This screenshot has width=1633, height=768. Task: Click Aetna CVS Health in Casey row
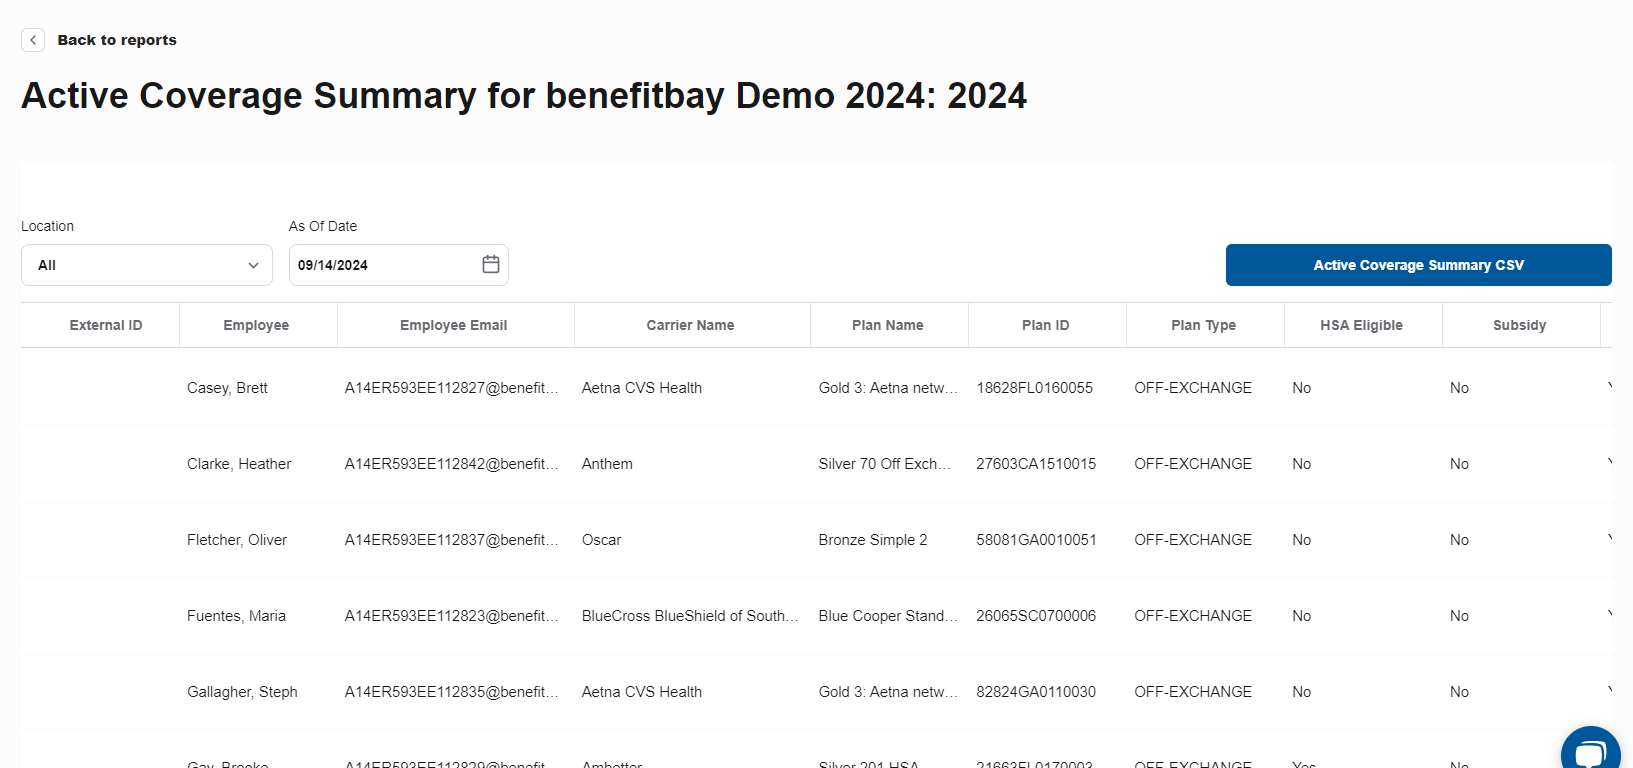(x=642, y=388)
